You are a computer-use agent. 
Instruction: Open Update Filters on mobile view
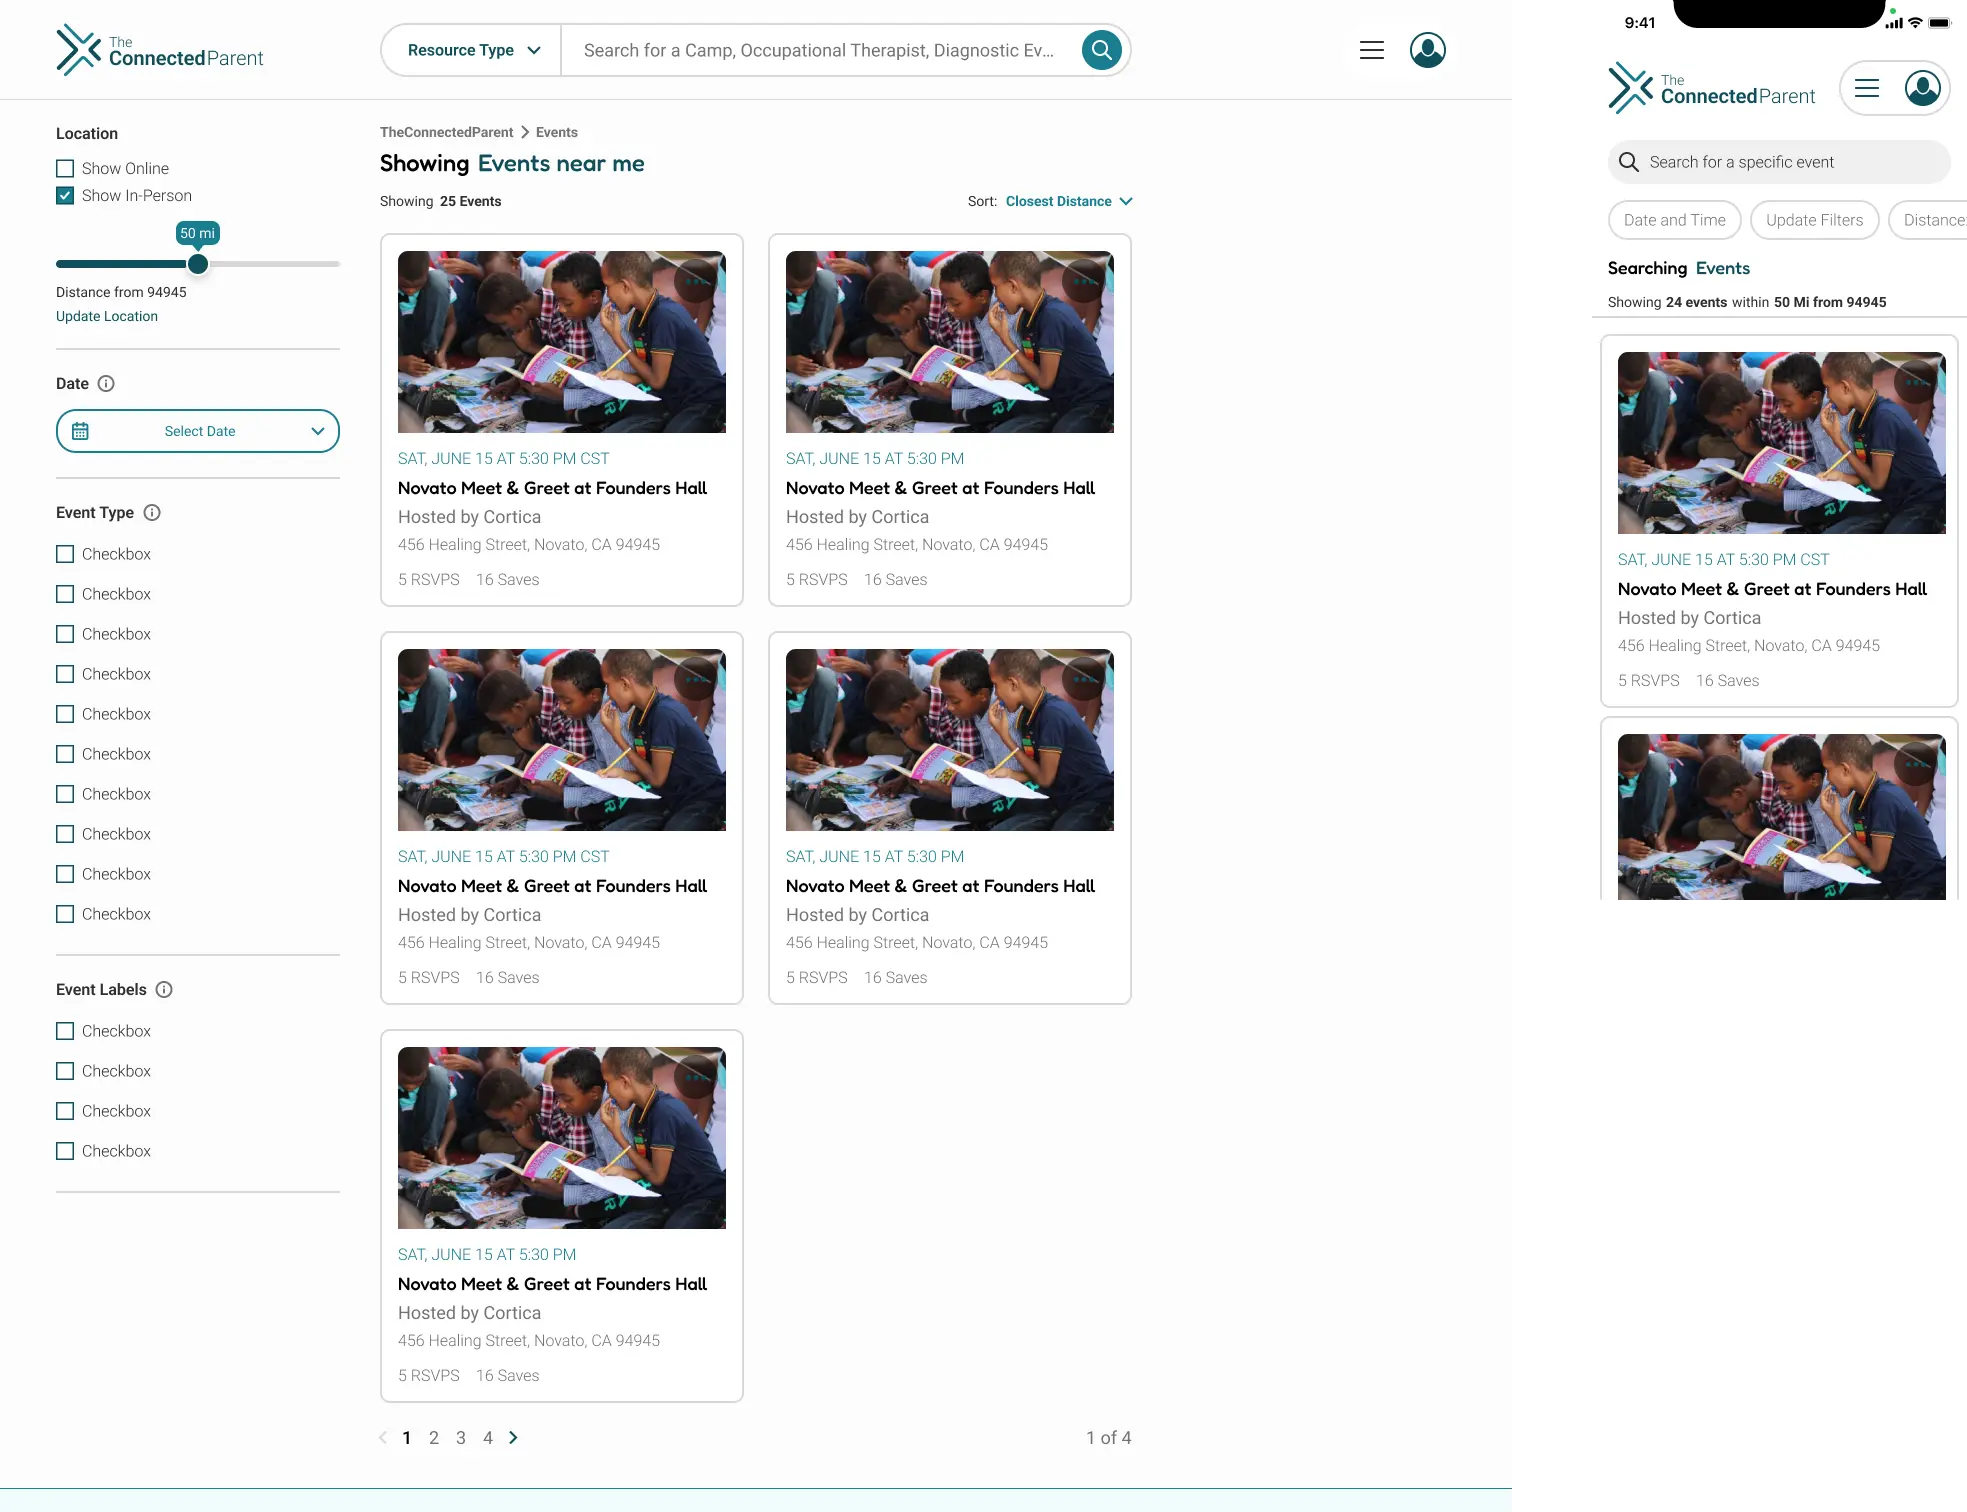[1813, 220]
